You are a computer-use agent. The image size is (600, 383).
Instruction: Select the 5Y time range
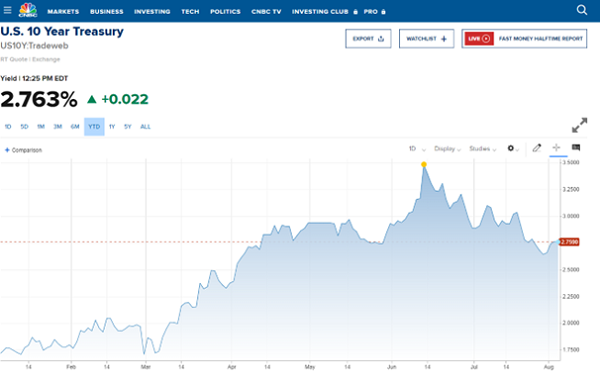tap(127, 127)
